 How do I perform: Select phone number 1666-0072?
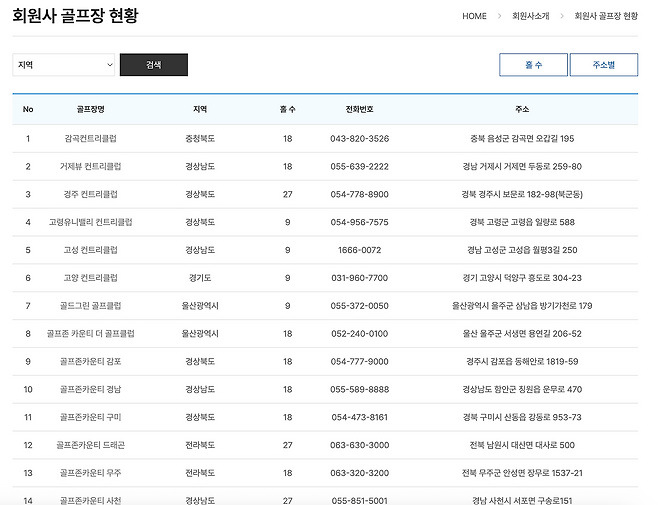pyautogui.click(x=359, y=250)
